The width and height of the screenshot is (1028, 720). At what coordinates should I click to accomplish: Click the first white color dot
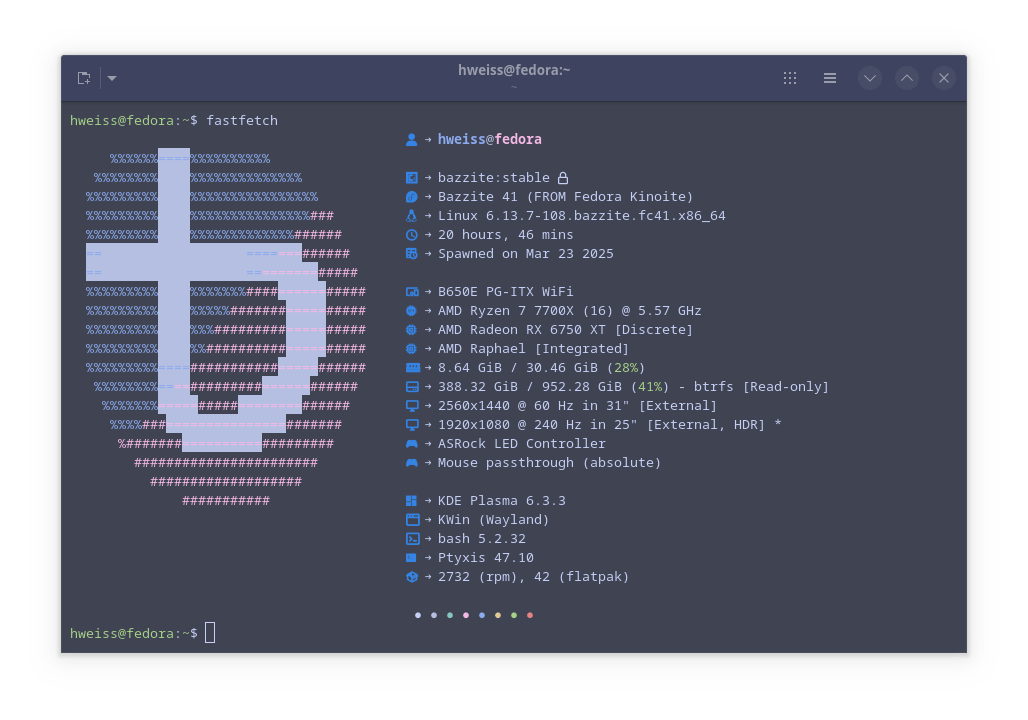pos(418,615)
